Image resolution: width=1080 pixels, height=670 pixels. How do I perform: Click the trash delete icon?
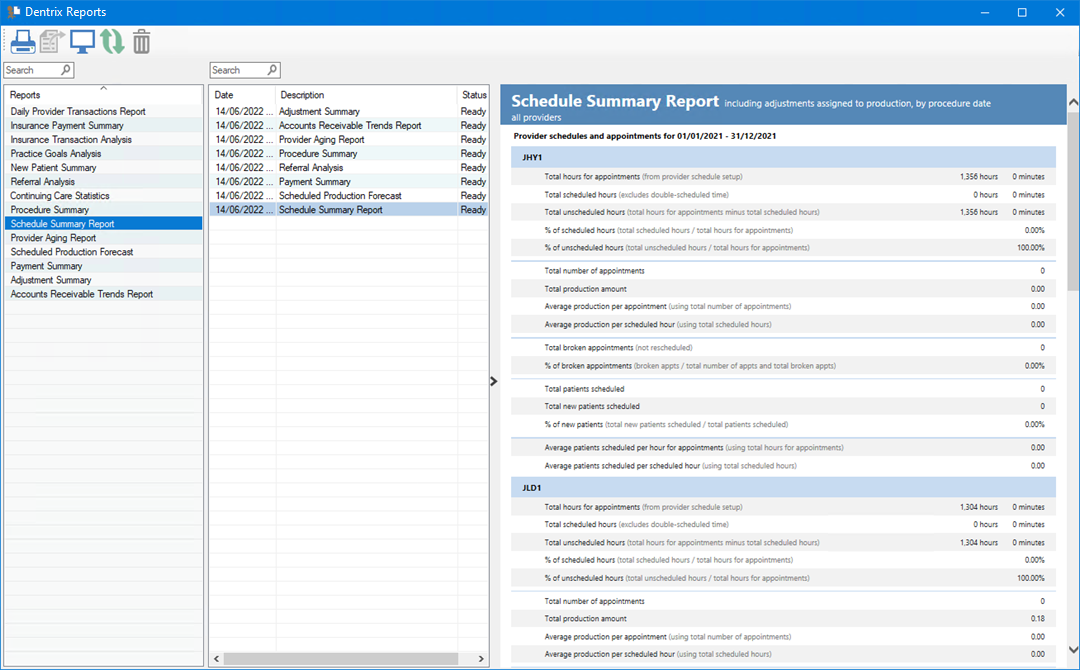pyautogui.click(x=141, y=42)
